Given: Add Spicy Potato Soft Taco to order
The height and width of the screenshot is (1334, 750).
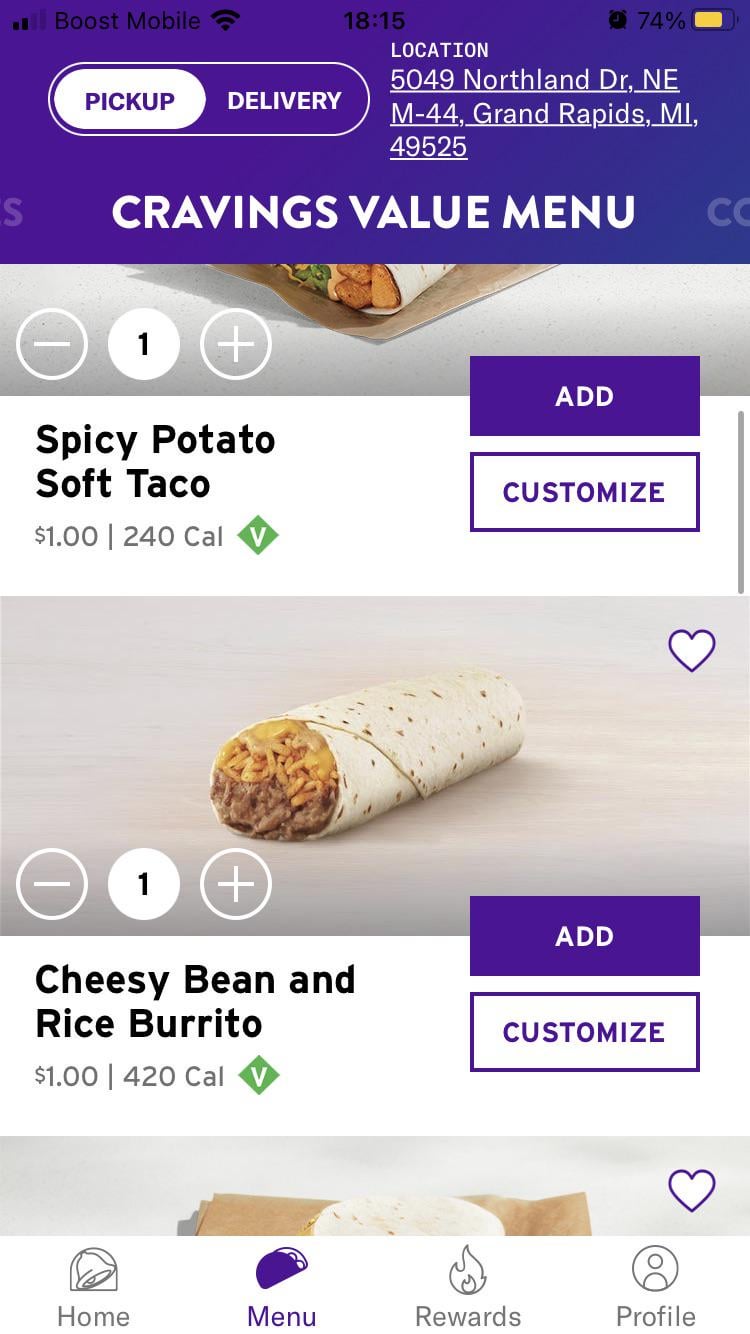Looking at the screenshot, I should click(x=584, y=396).
